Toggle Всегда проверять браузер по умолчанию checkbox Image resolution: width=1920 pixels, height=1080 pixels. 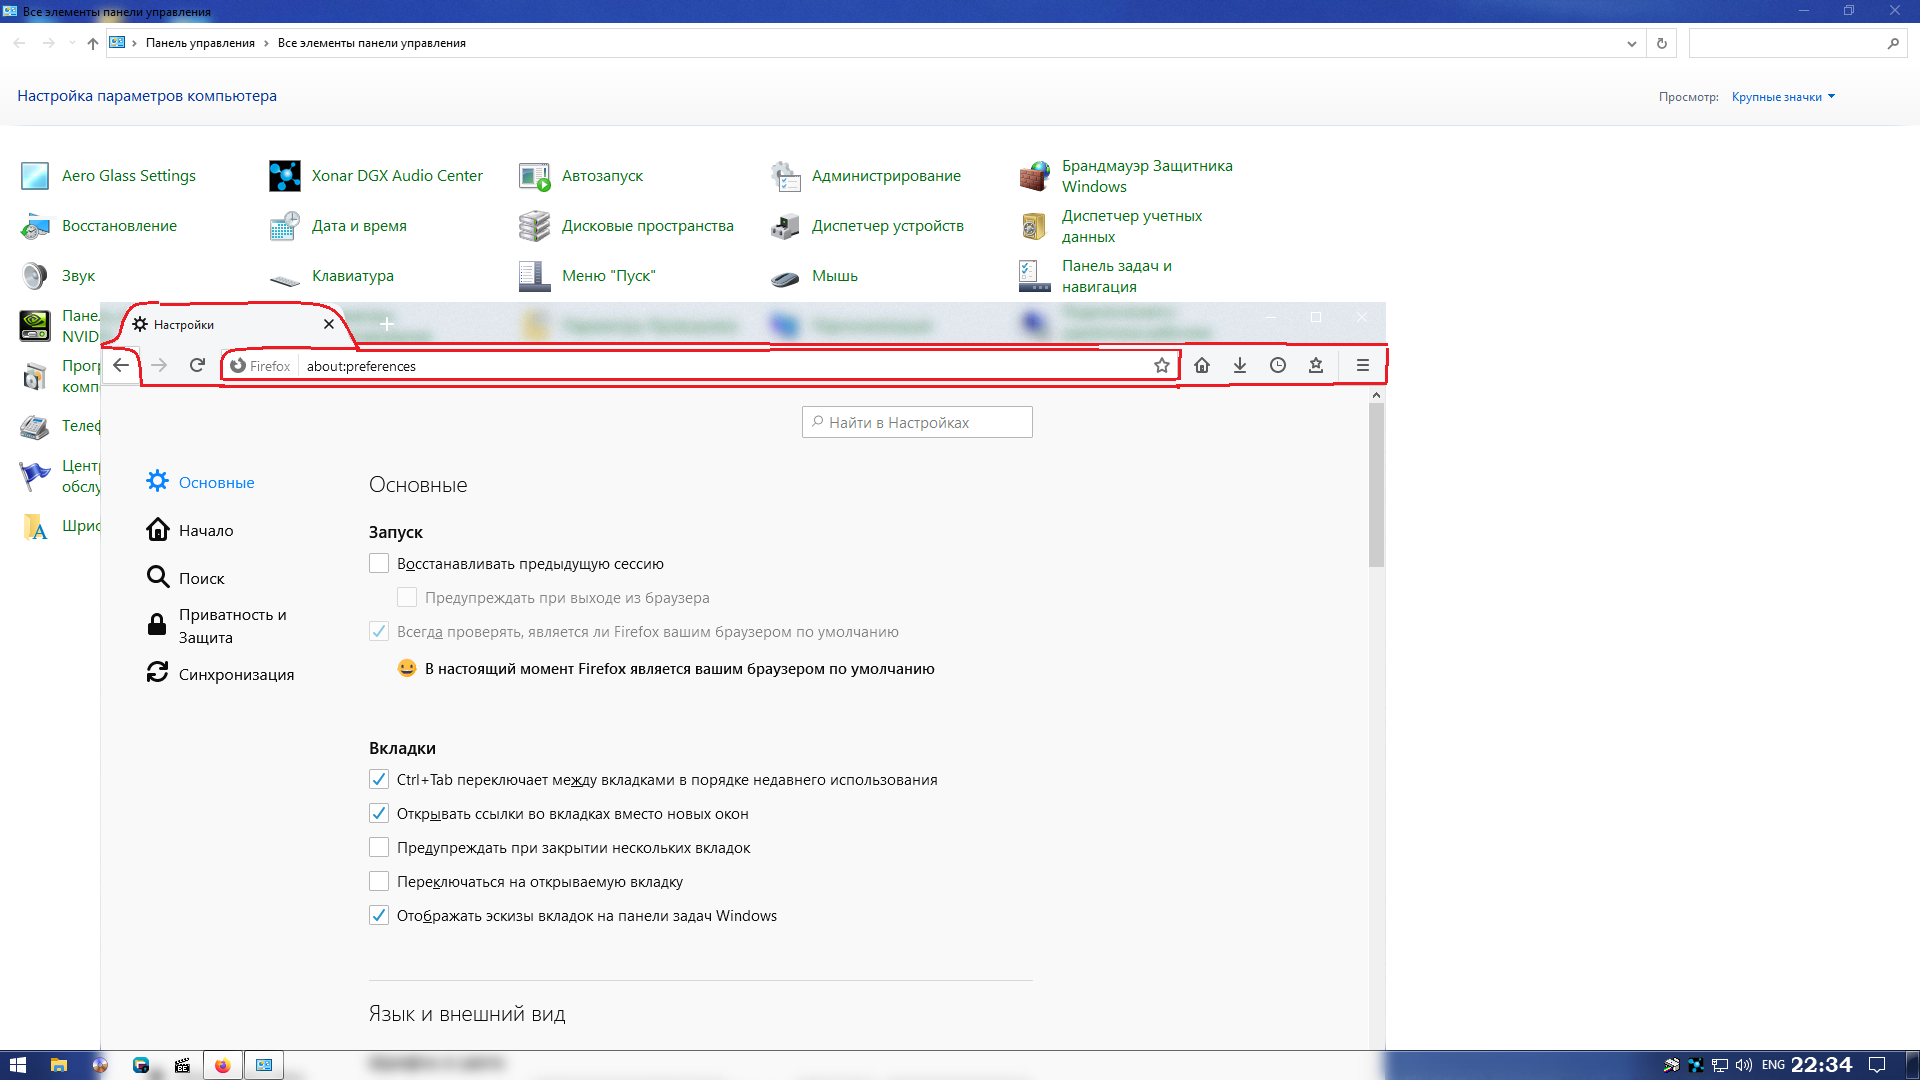pos(379,631)
